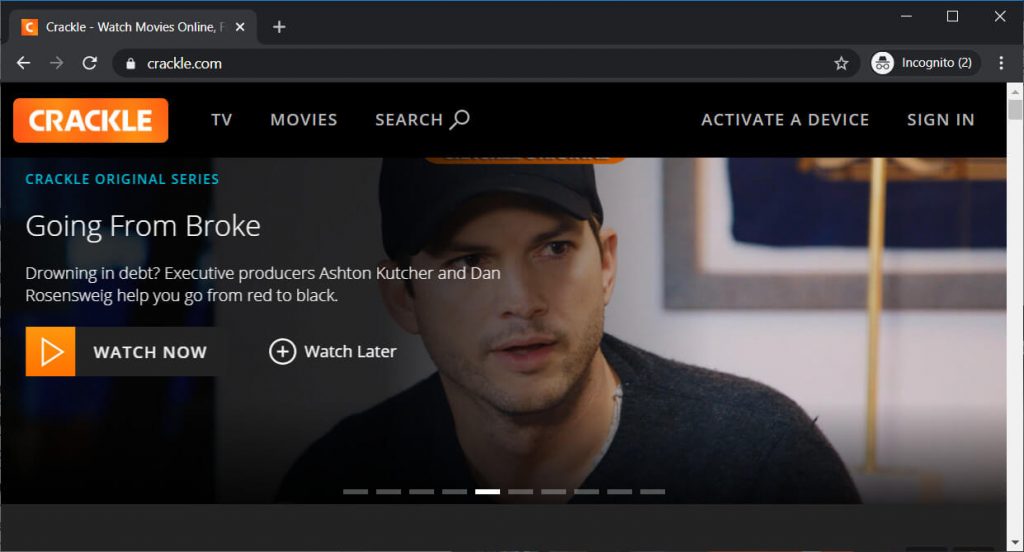Open the Chrome three-dot menu
Image resolution: width=1024 pixels, height=552 pixels.
(1001, 63)
